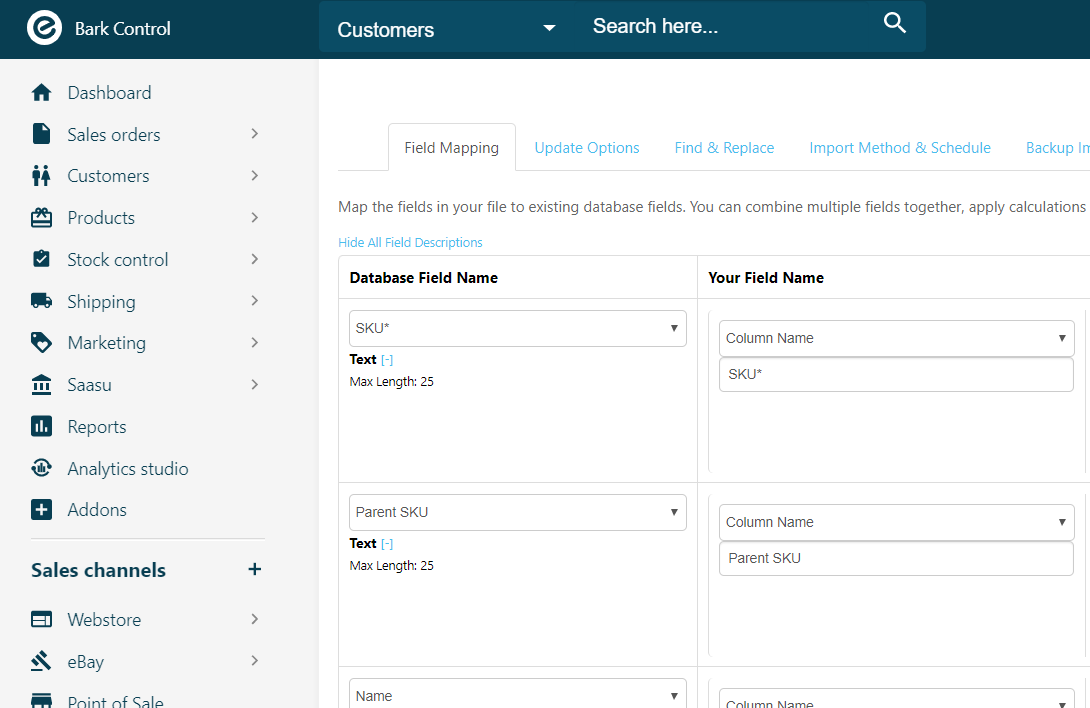Select the Customers people icon
The image size is (1090, 708).
(42, 176)
